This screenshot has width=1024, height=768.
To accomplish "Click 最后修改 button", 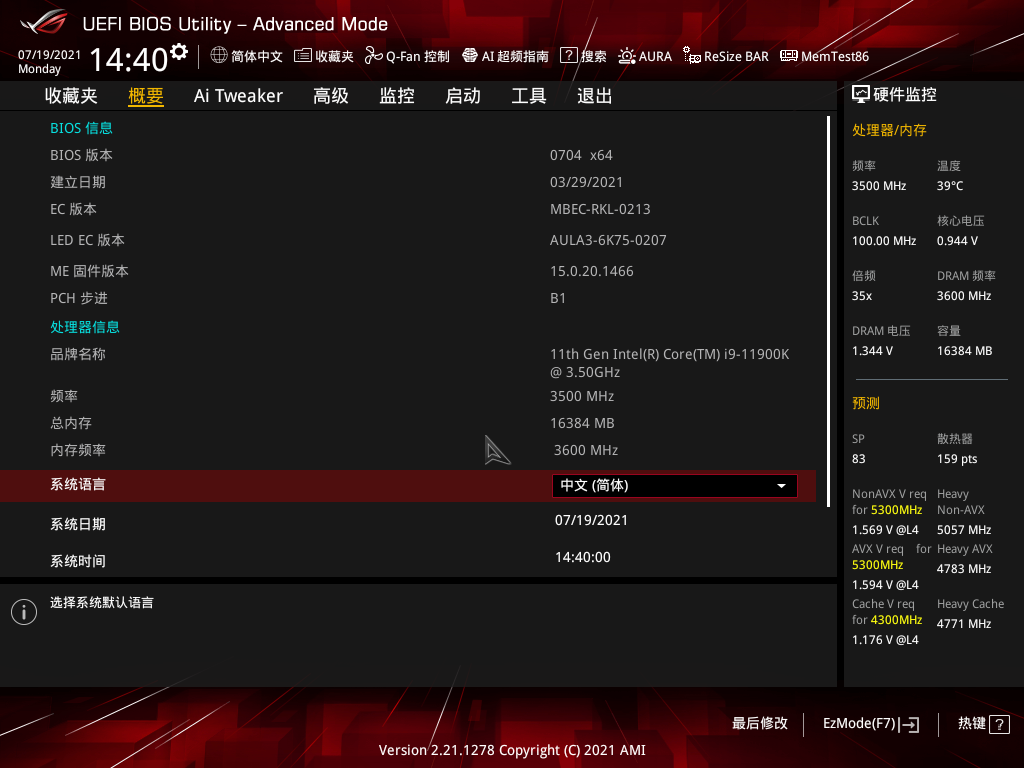I will 760,724.
